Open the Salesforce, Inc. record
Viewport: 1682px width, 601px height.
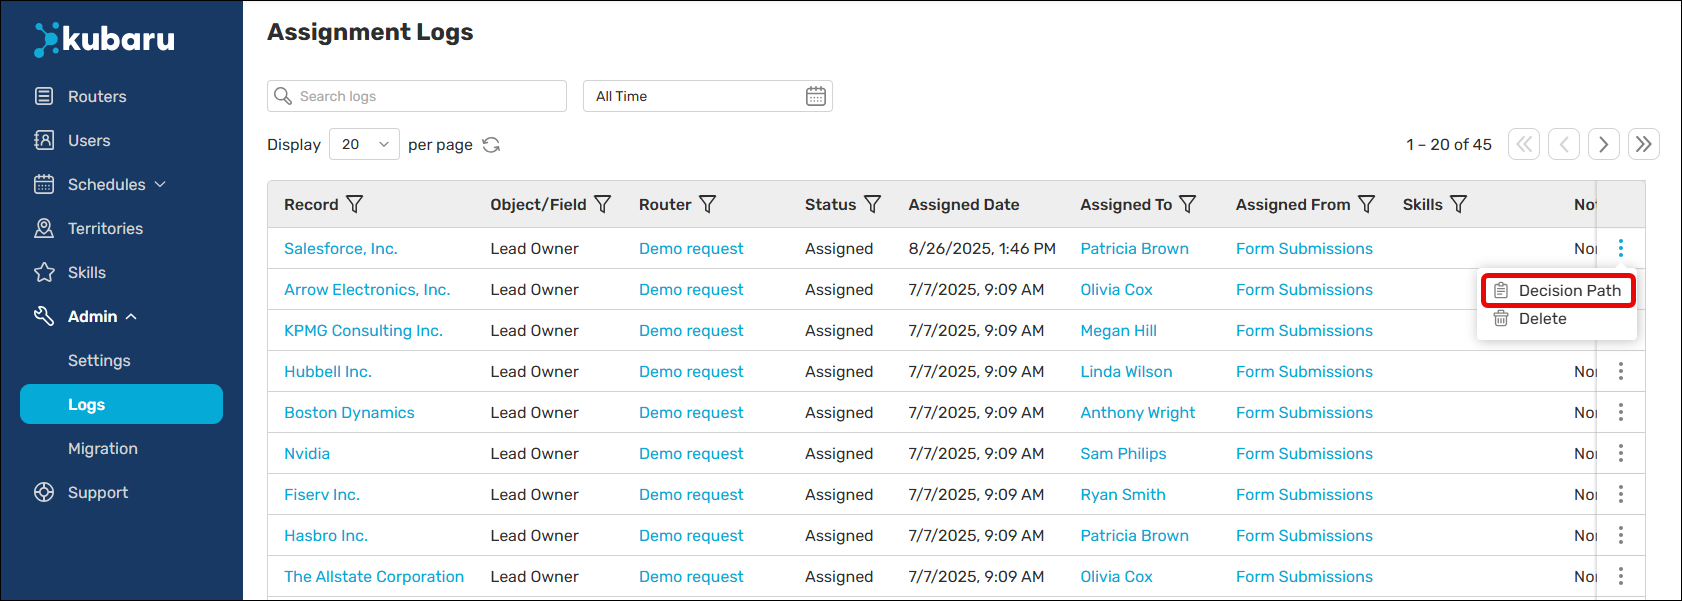click(x=340, y=248)
